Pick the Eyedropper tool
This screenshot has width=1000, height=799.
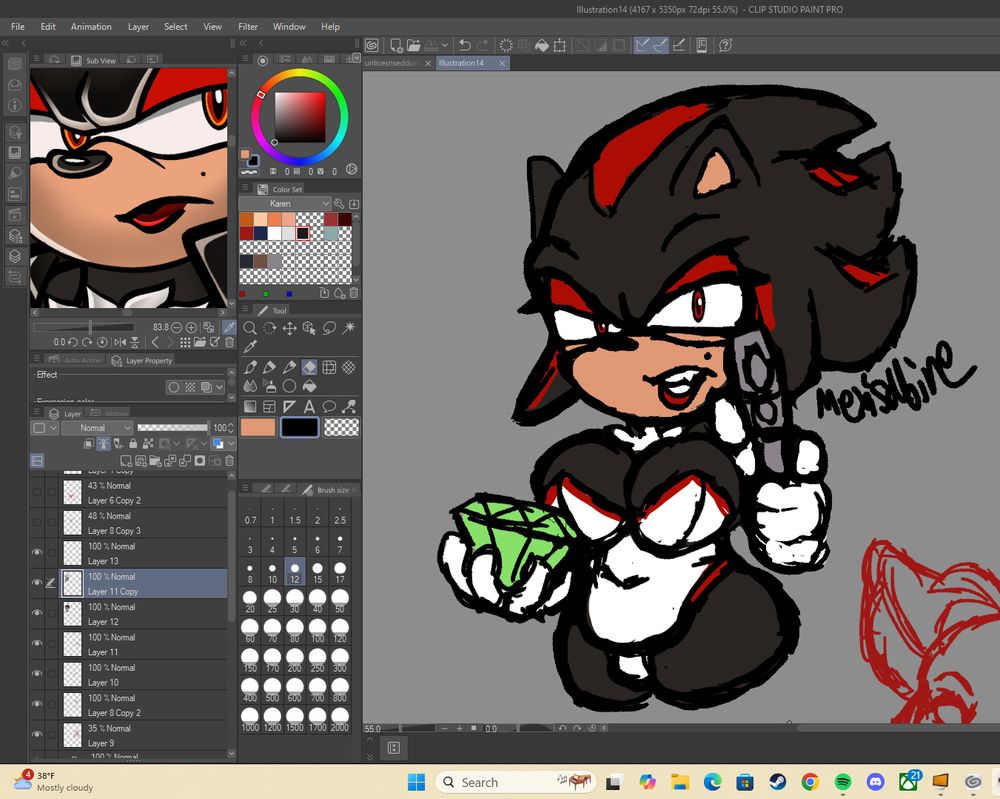point(250,346)
